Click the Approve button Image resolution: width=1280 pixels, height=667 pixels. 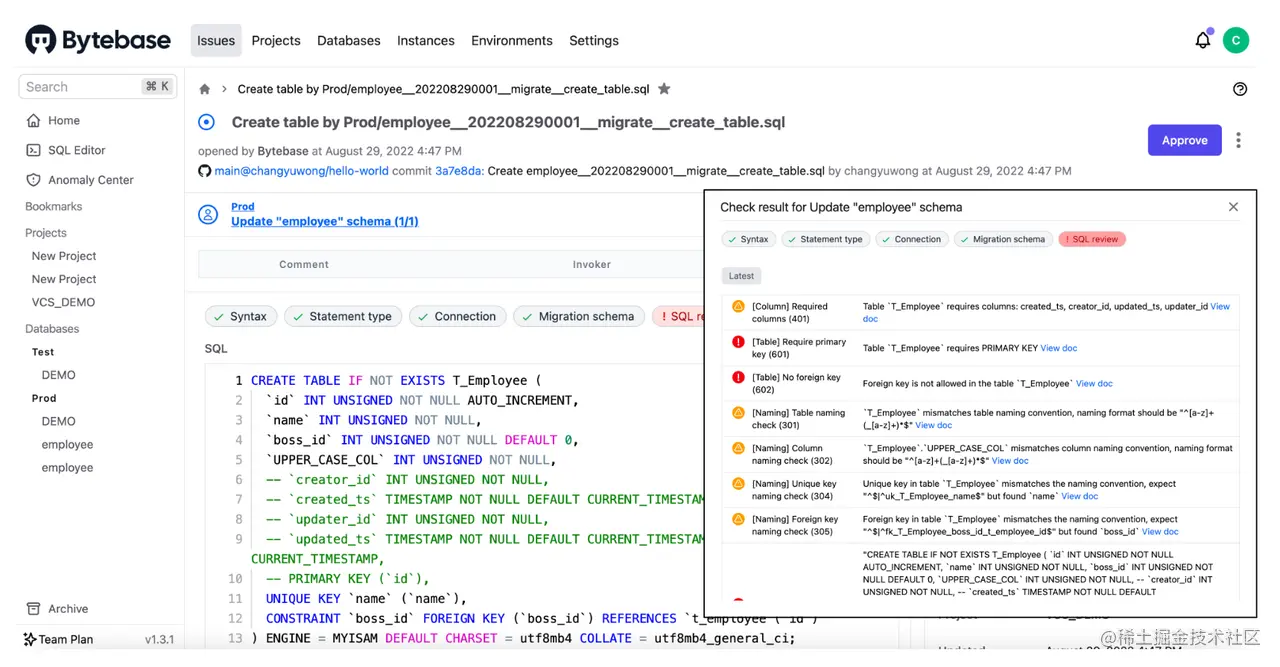(1185, 140)
